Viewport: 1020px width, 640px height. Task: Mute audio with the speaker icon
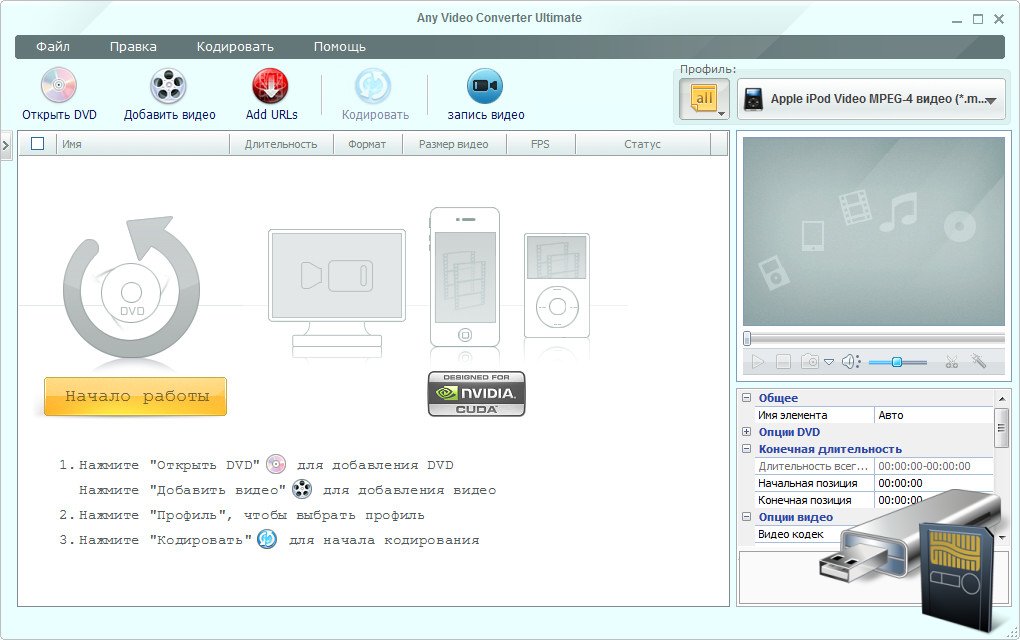click(851, 362)
